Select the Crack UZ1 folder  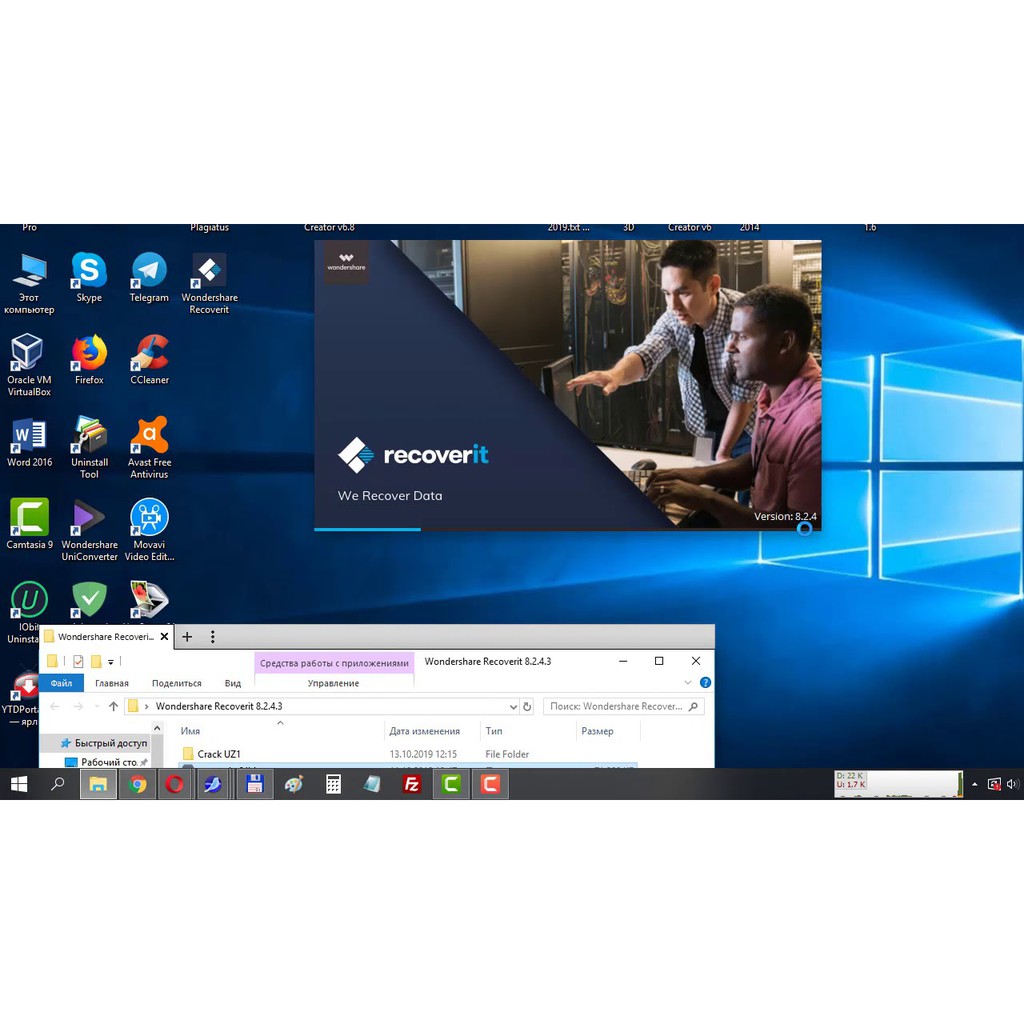tap(219, 754)
